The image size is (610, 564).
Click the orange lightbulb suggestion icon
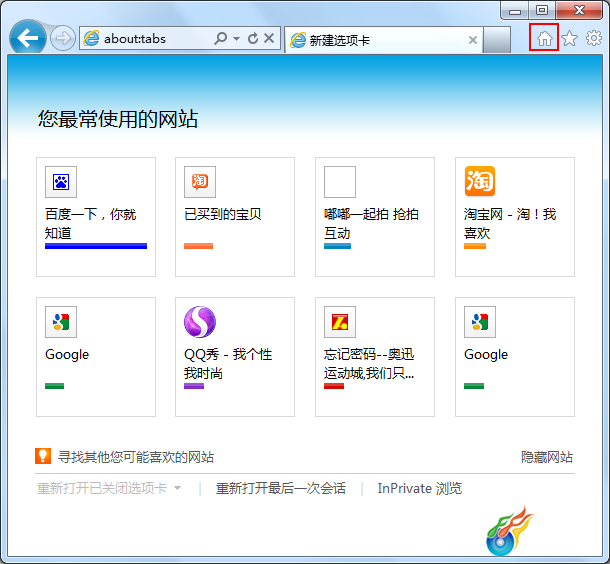coord(43,456)
